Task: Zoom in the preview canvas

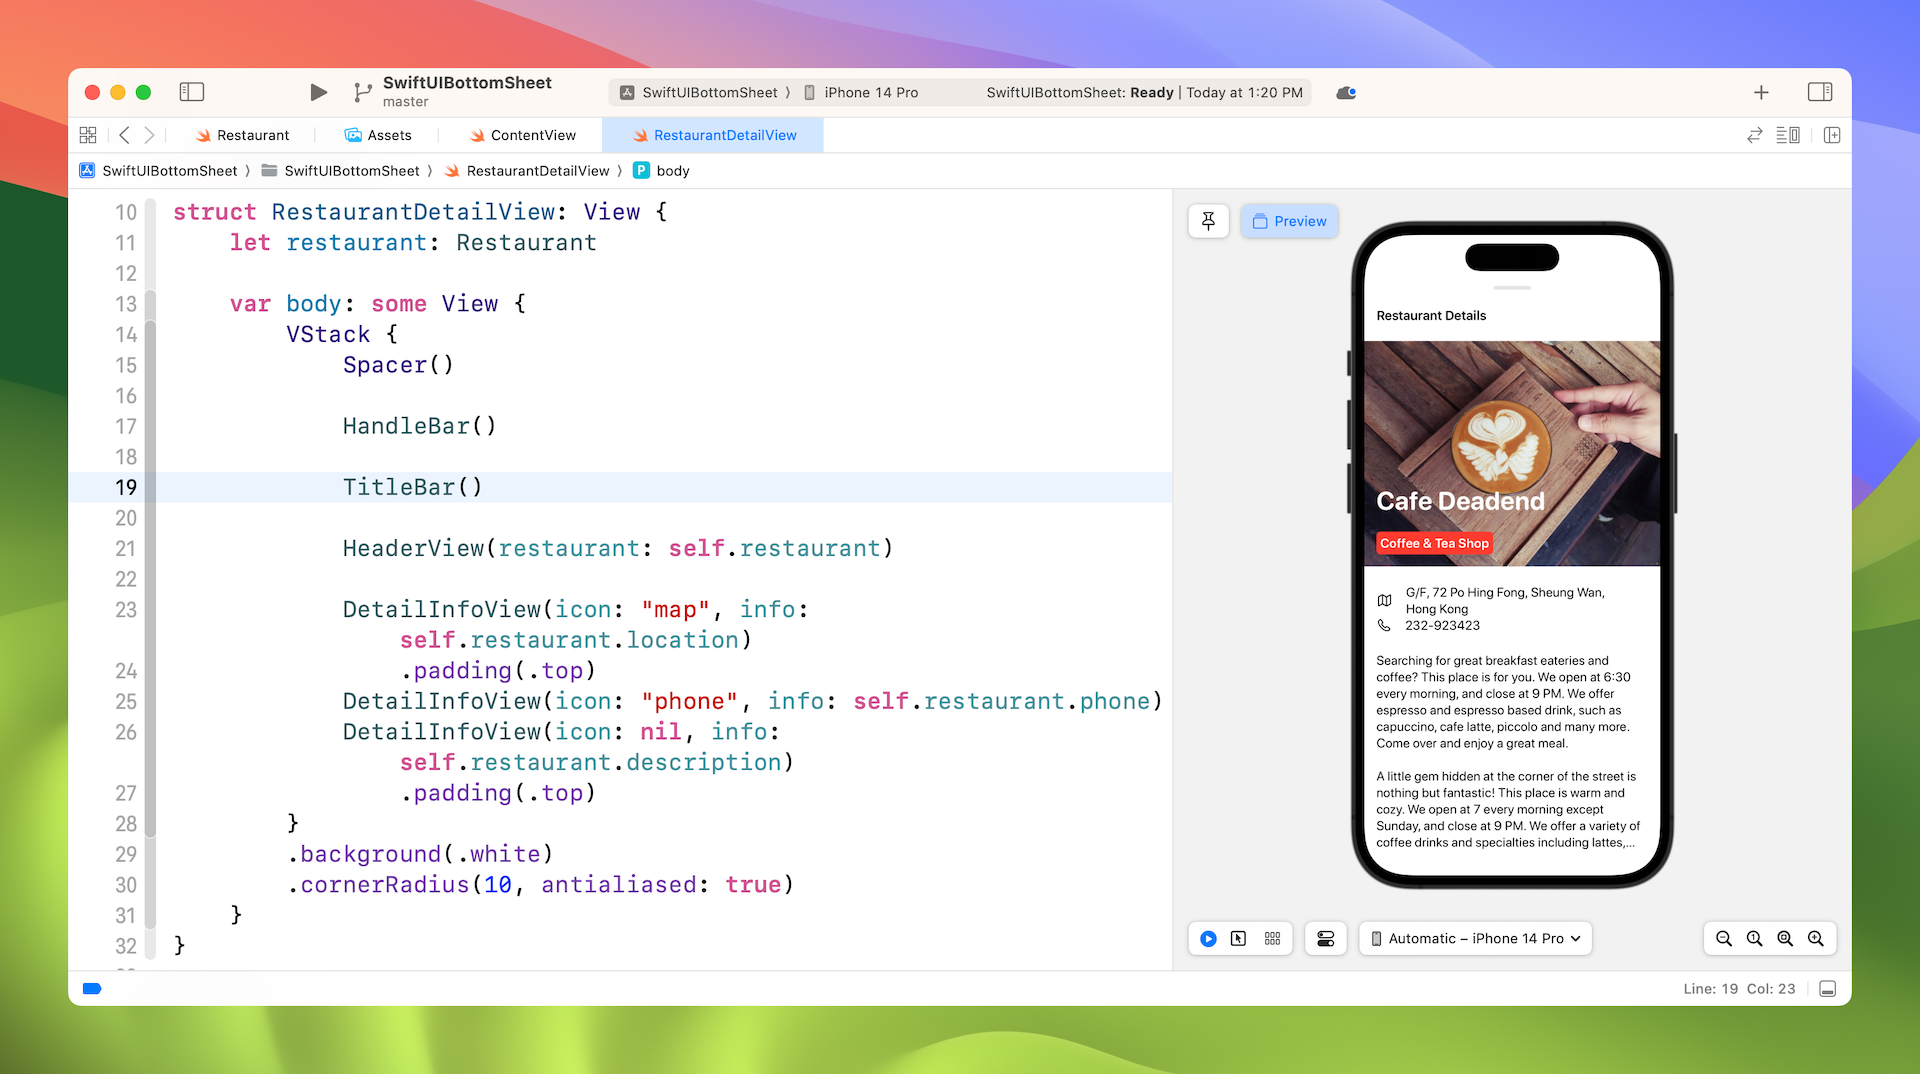Action: (x=1815, y=938)
